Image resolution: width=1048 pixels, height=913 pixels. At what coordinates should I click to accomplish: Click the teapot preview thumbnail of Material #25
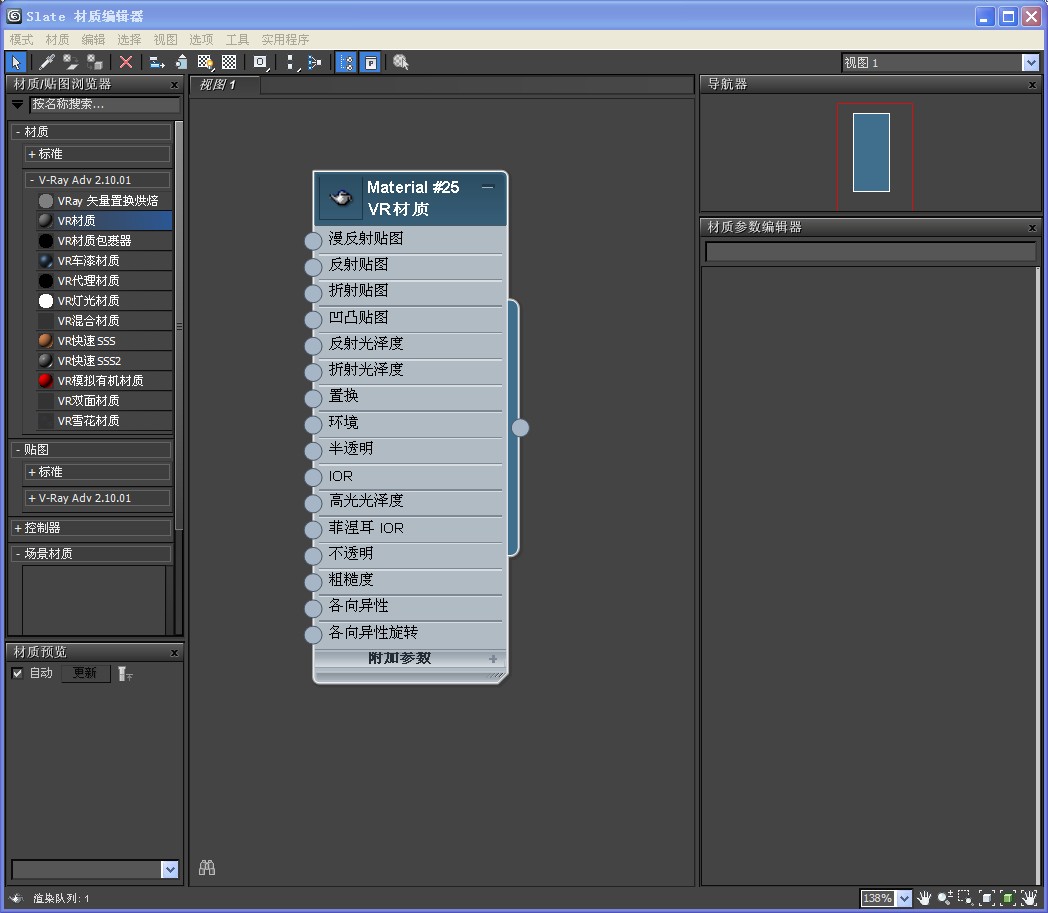(341, 198)
